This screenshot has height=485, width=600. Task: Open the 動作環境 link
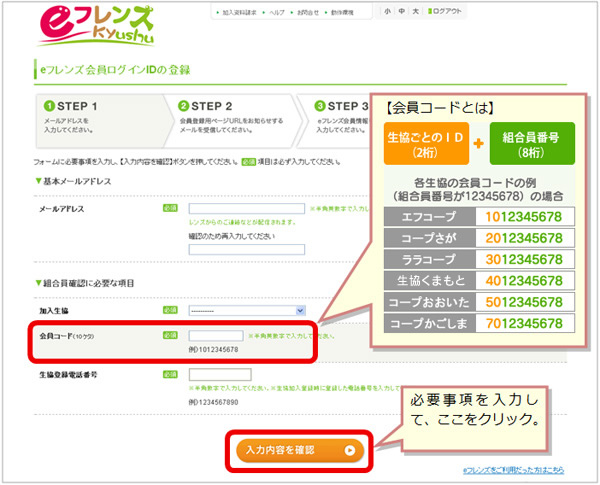tap(342, 13)
